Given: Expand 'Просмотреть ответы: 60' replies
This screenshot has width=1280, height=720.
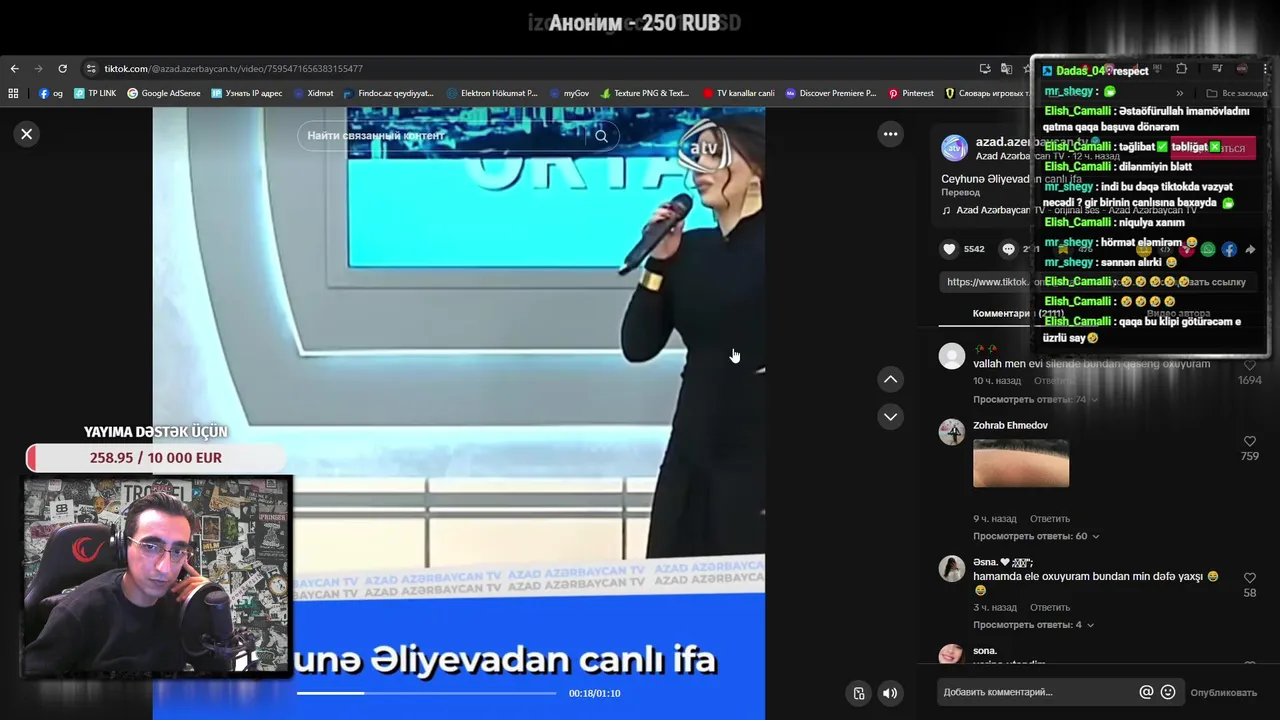Looking at the screenshot, I should [1036, 536].
